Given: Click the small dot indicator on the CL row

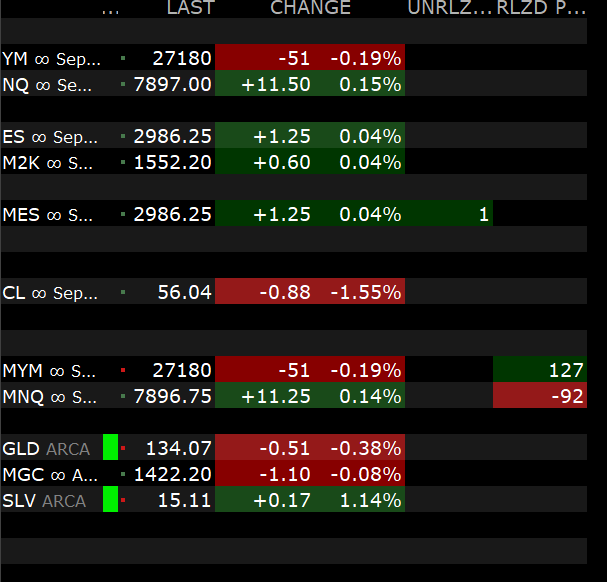Looking at the screenshot, I should click(123, 292).
